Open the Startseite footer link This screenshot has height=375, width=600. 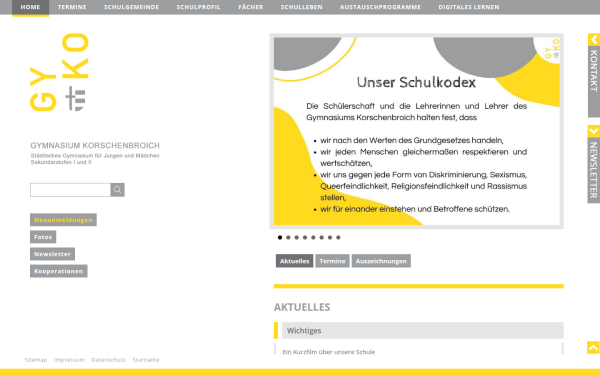(x=146, y=360)
